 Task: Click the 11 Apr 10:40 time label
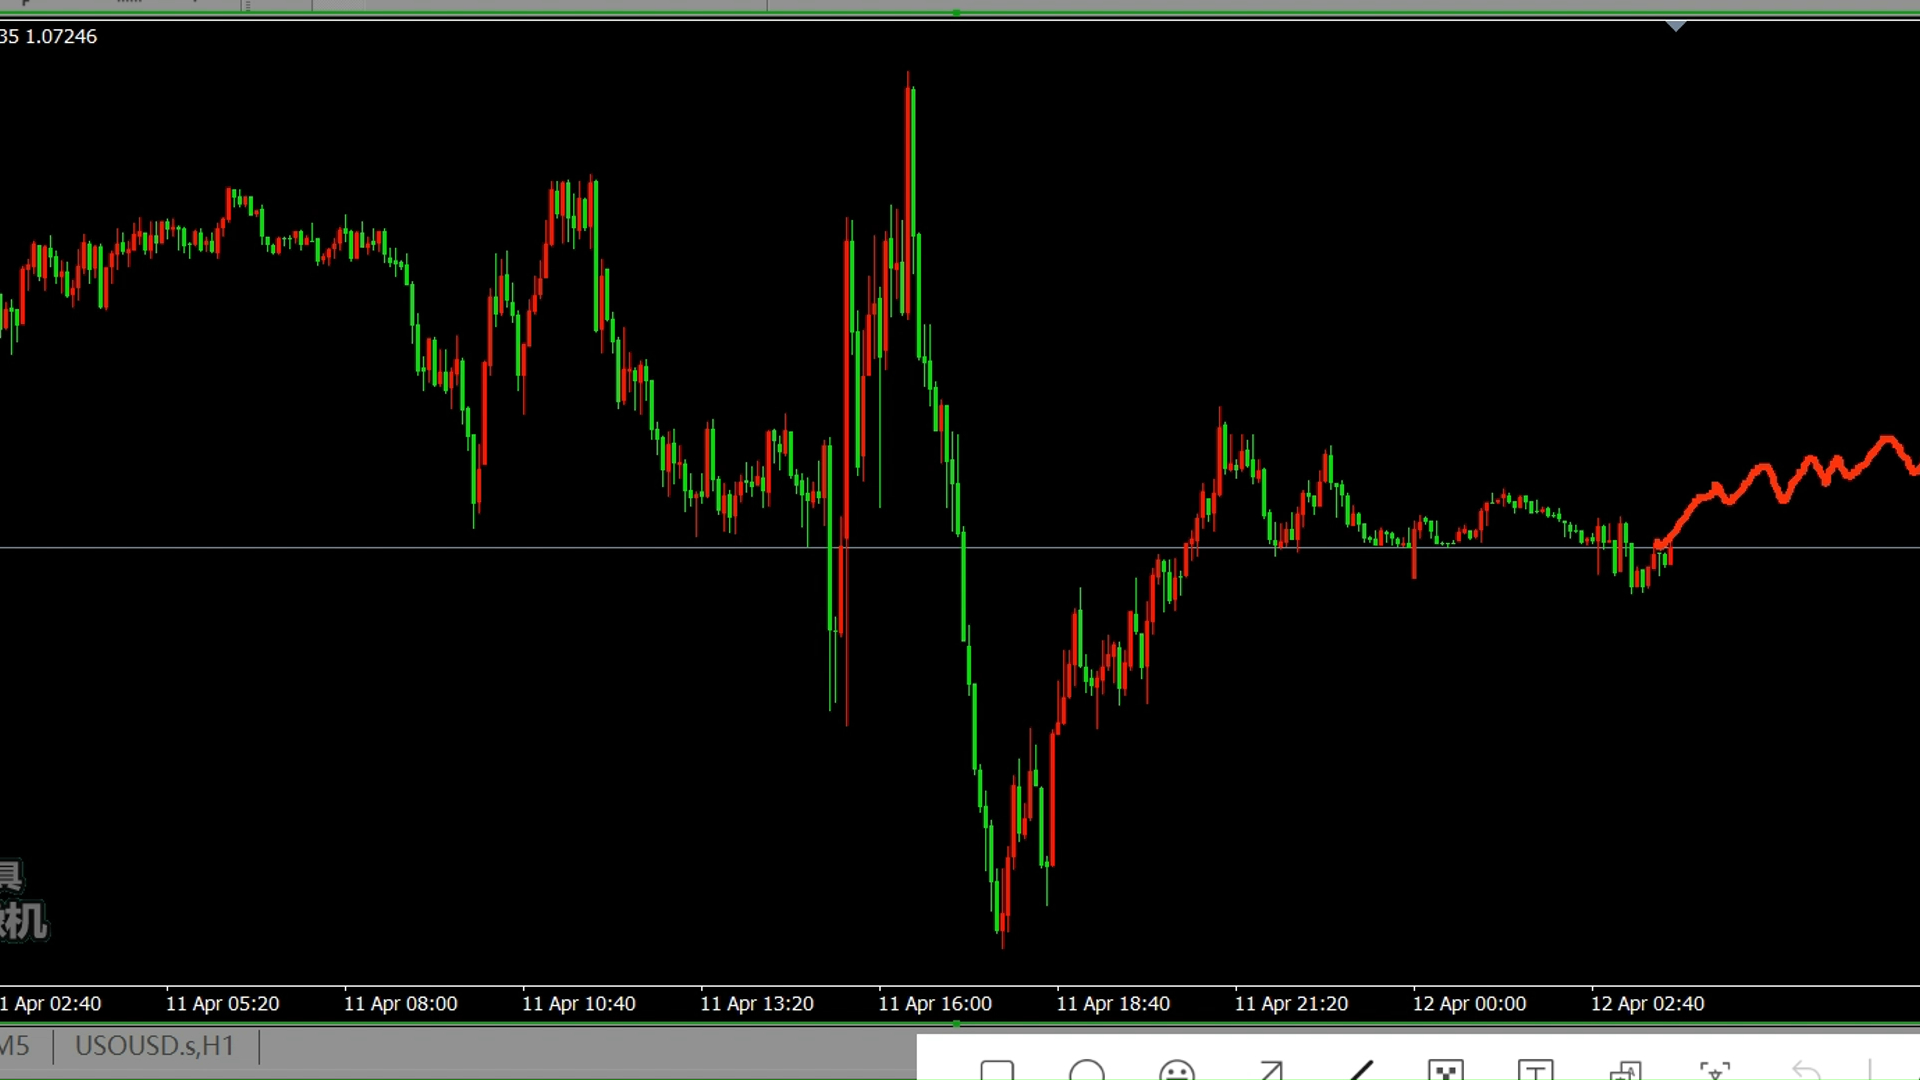click(578, 1003)
